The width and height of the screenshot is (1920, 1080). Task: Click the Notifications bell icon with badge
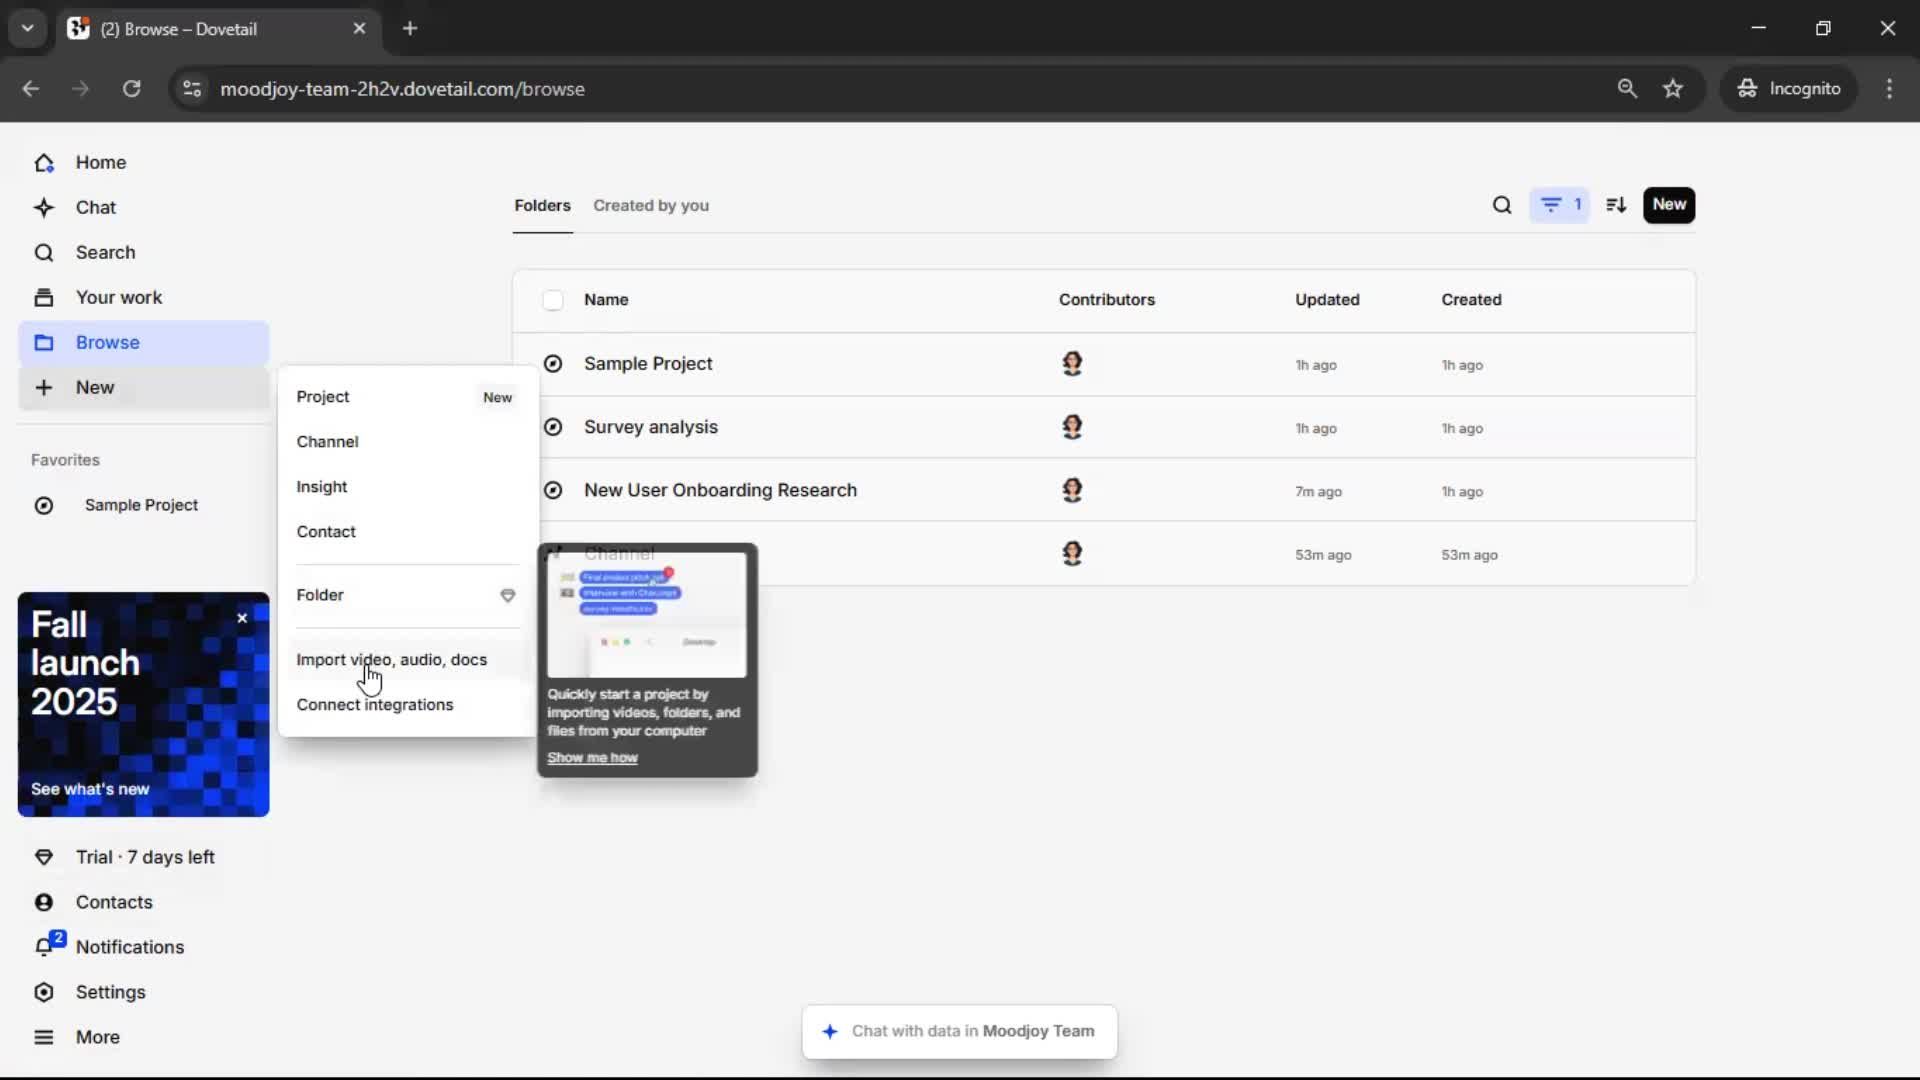[x=44, y=946]
